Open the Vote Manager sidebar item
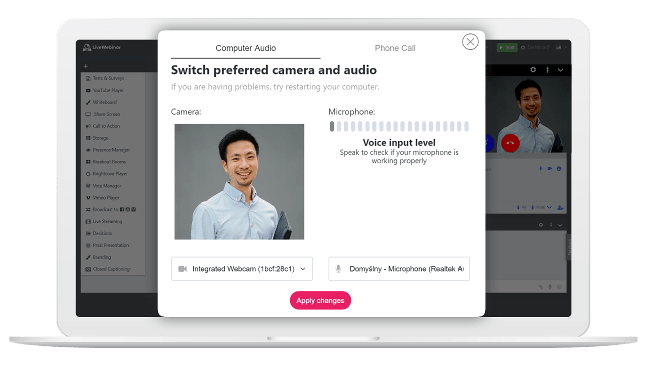The image size is (650, 370). (104, 186)
